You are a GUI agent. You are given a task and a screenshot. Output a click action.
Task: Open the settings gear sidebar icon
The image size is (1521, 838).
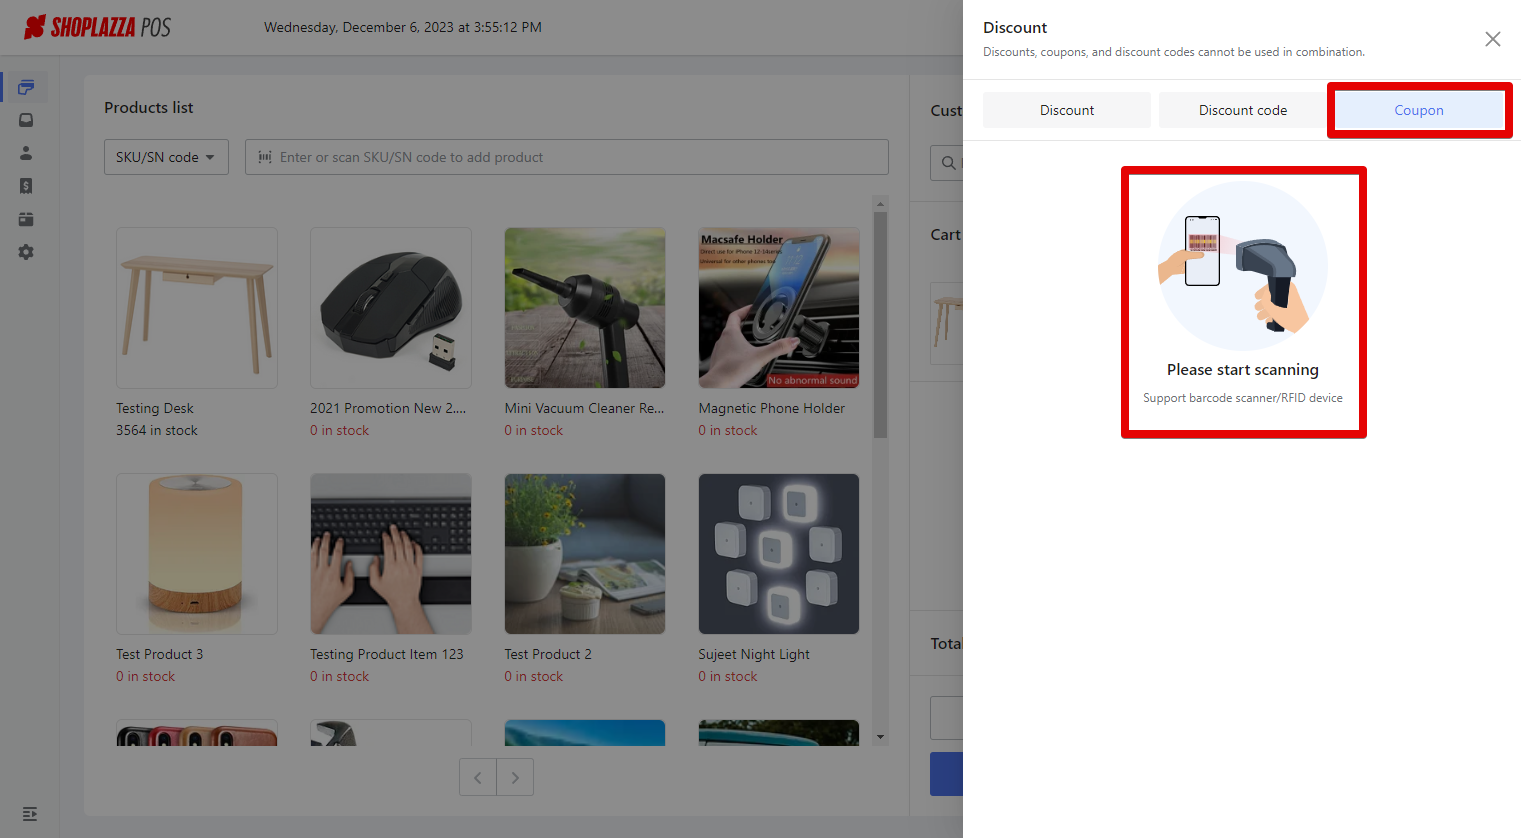26,252
